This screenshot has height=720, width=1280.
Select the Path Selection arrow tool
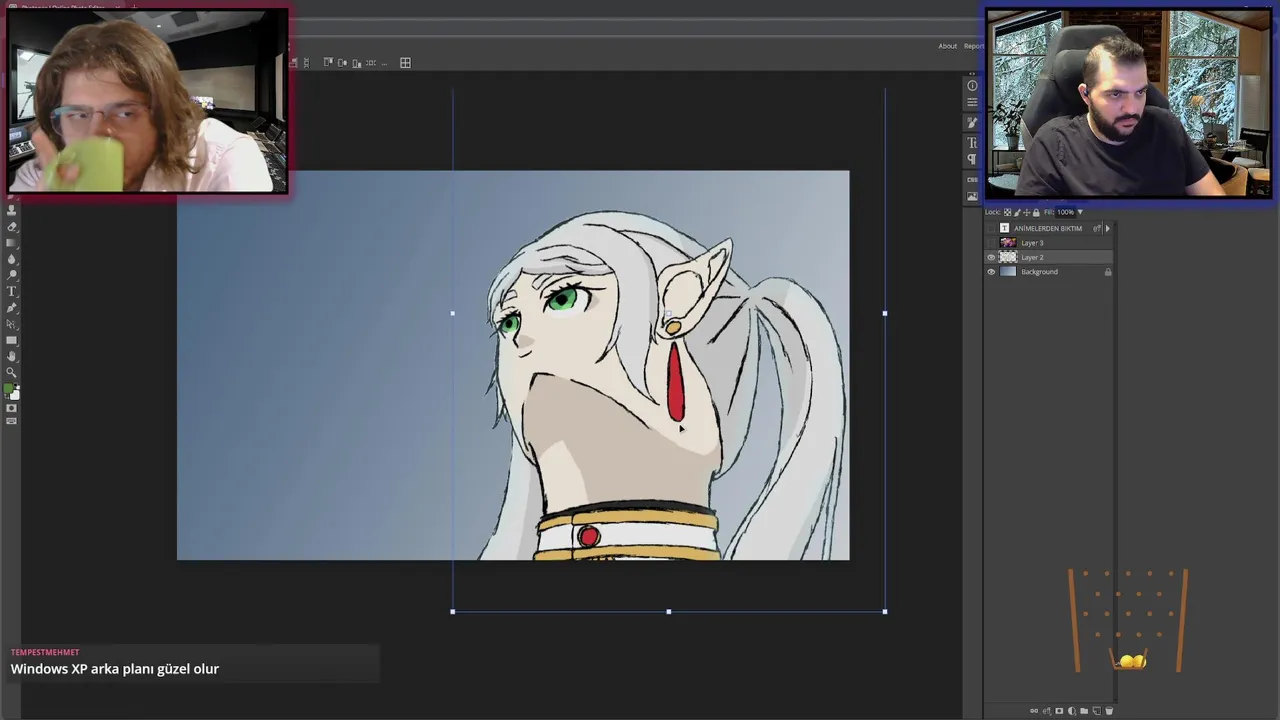click(x=12, y=324)
